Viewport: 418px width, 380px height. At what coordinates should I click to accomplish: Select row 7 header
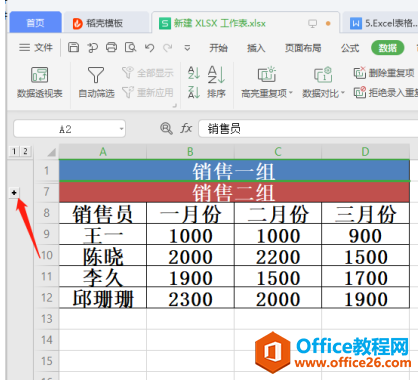[x=47, y=192]
